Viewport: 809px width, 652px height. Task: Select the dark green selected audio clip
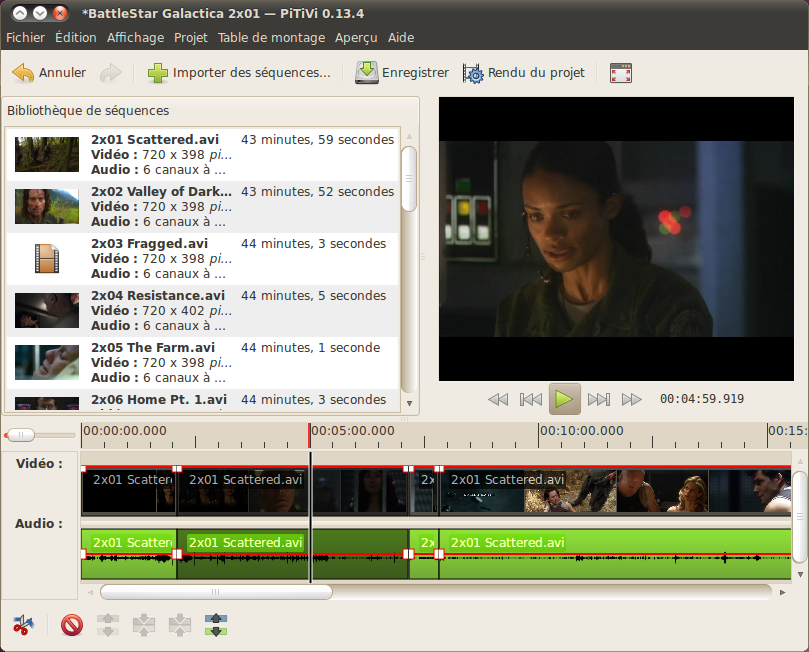pyautogui.click(x=293, y=554)
